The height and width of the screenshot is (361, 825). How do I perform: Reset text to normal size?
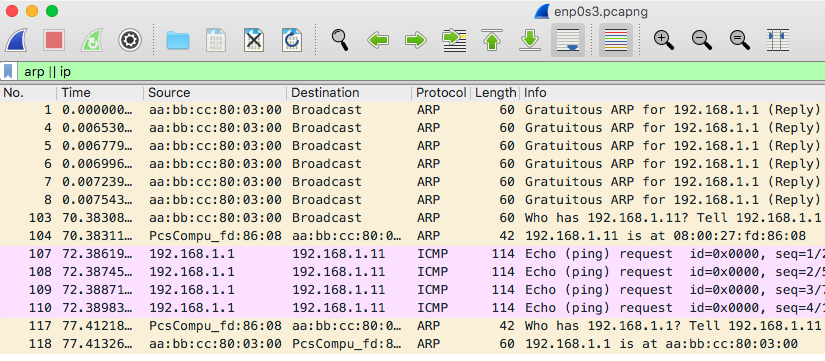coord(740,41)
